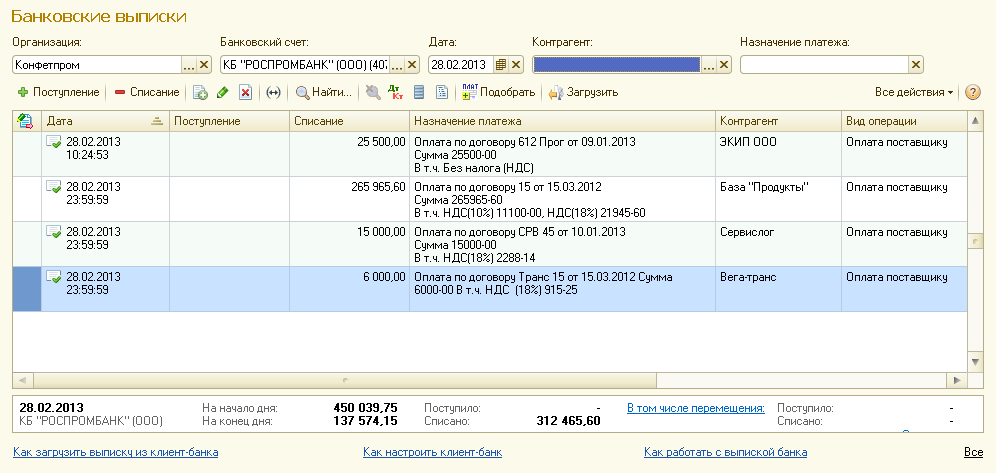Click the Поступление add button

click(x=58, y=92)
